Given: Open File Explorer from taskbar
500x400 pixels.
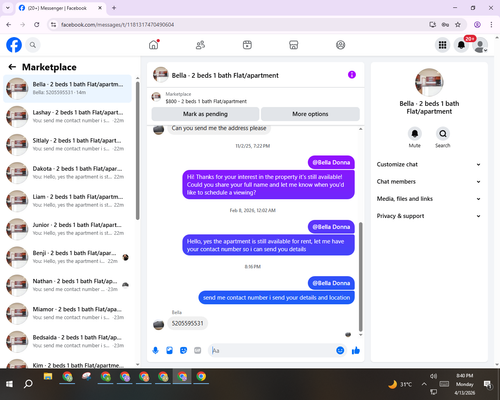Looking at the screenshot, I should click(48, 377).
